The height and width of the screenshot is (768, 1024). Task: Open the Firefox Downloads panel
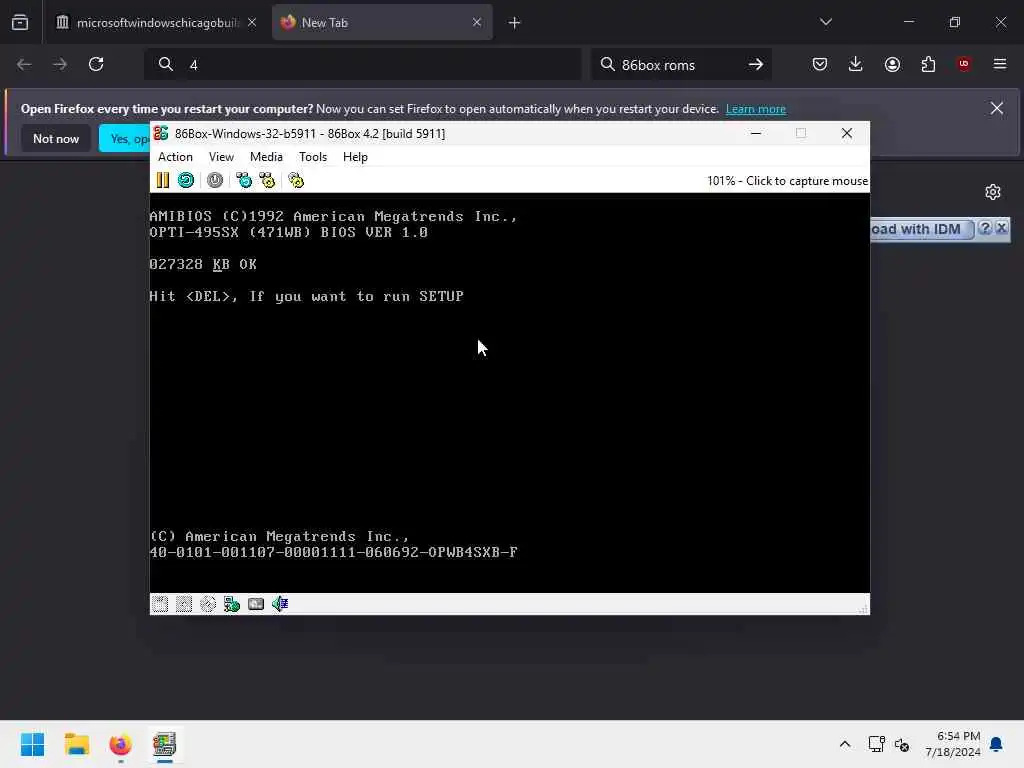click(x=856, y=64)
